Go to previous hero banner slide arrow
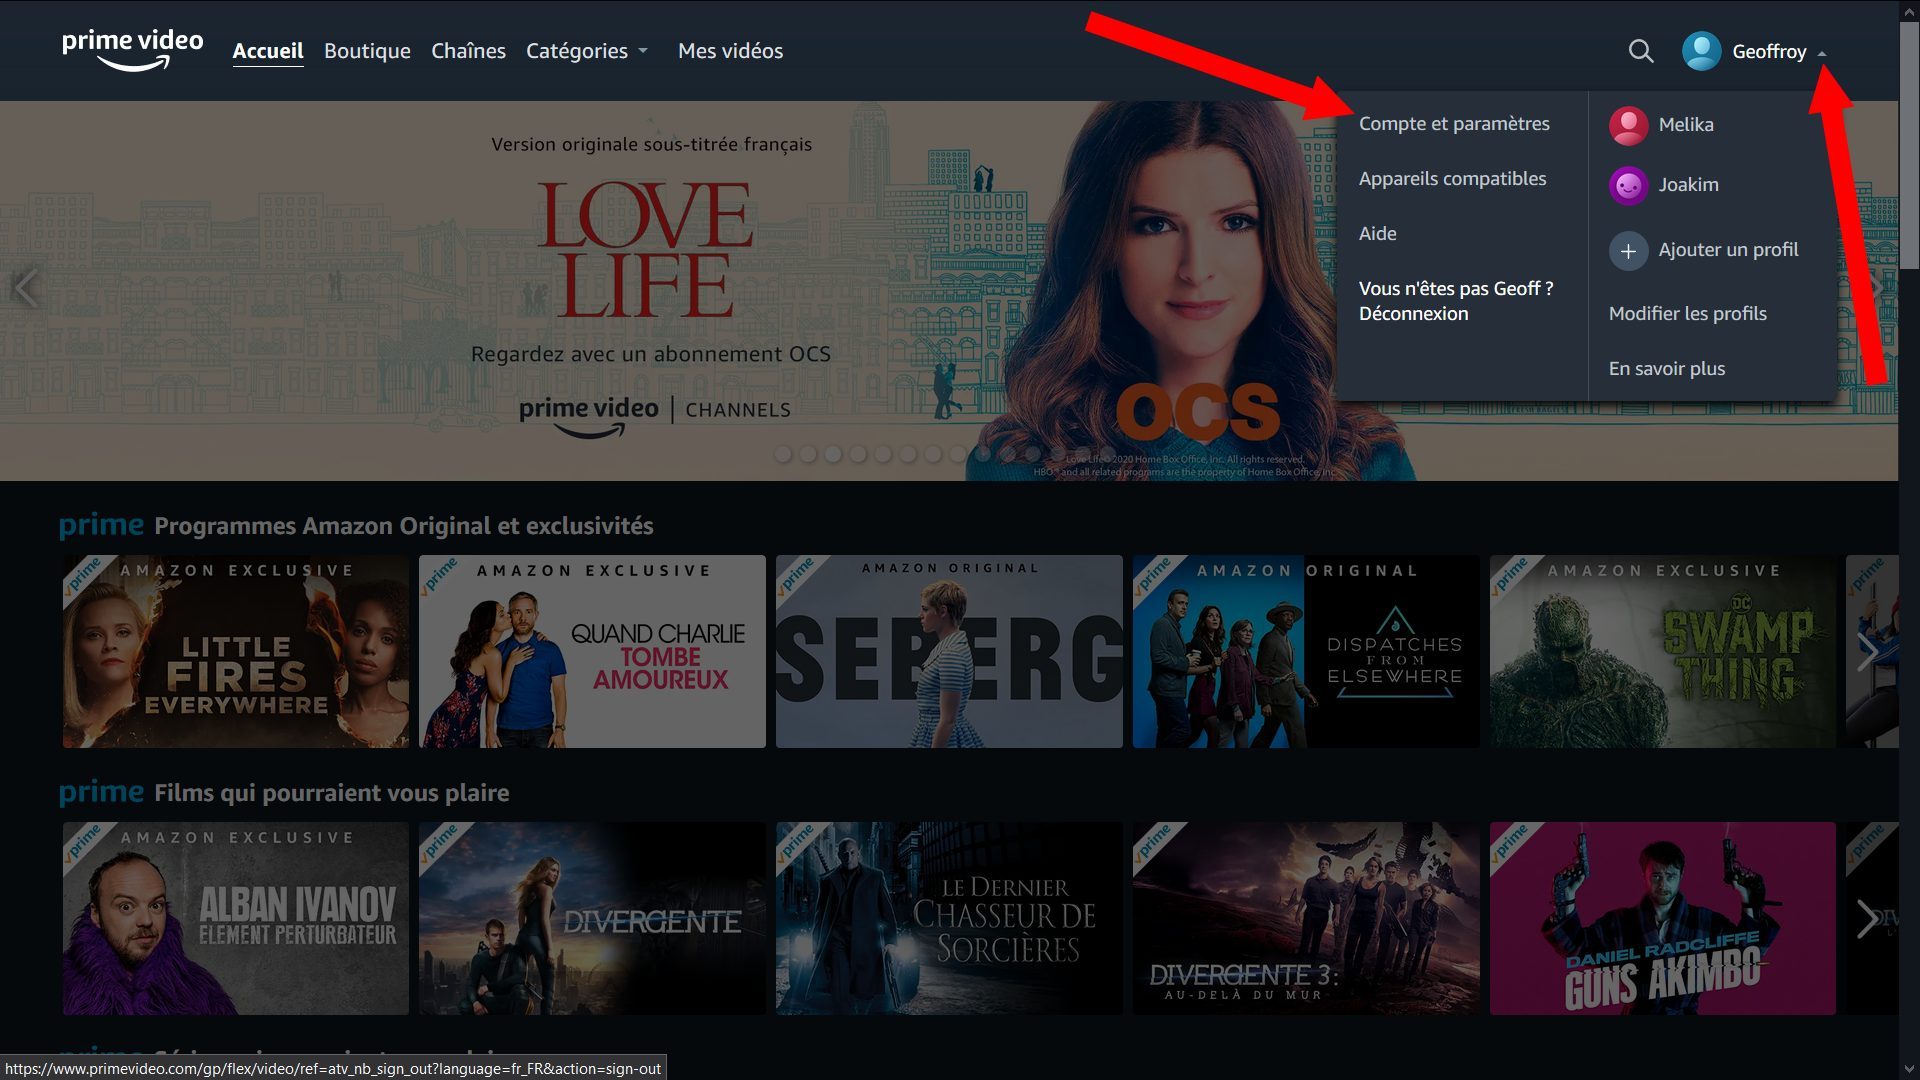The width and height of the screenshot is (1920, 1080). tap(26, 288)
